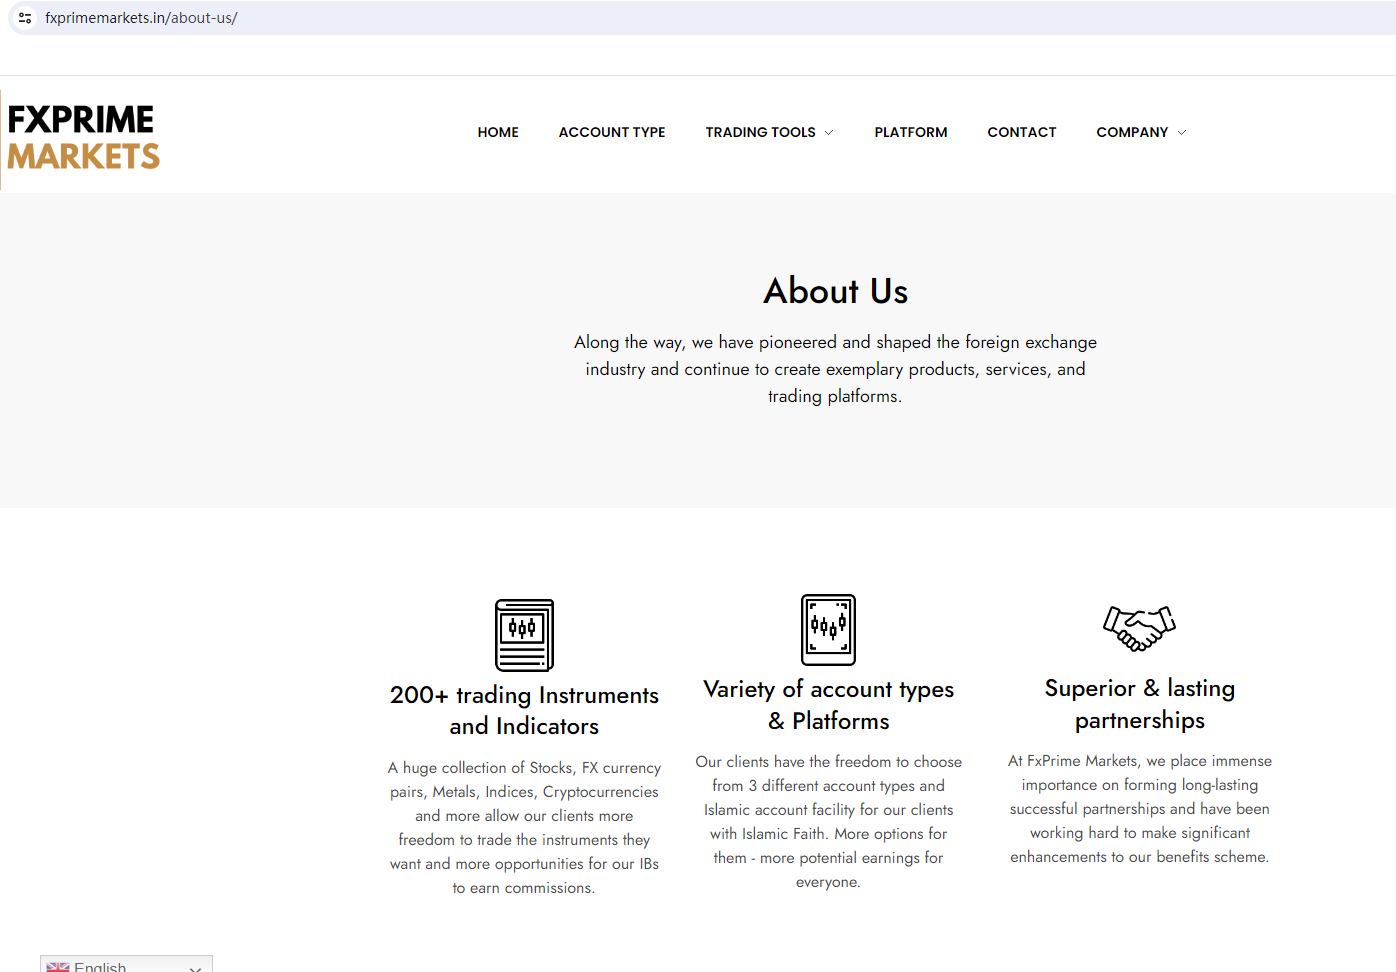Navigate to the Platform page
This screenshot has height=972, width=1396.
pyautogui.click(x=911, y=132)
